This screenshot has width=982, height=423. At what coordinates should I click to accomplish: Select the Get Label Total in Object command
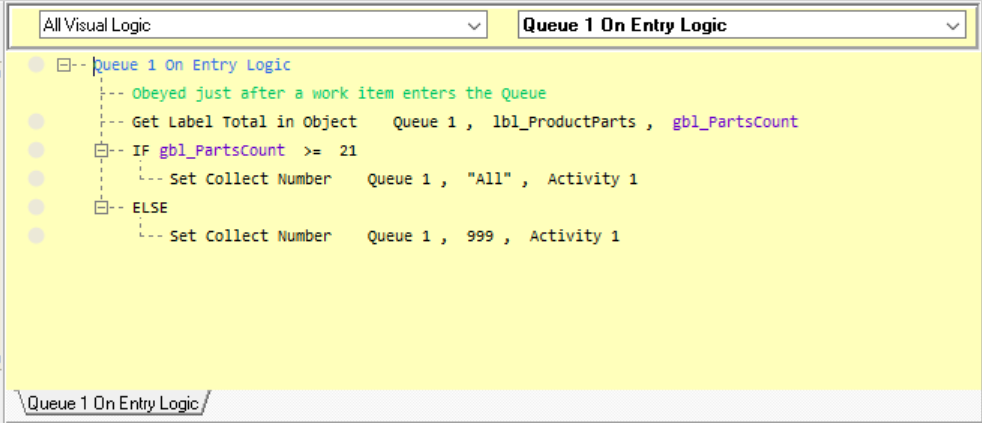(244, 122)
